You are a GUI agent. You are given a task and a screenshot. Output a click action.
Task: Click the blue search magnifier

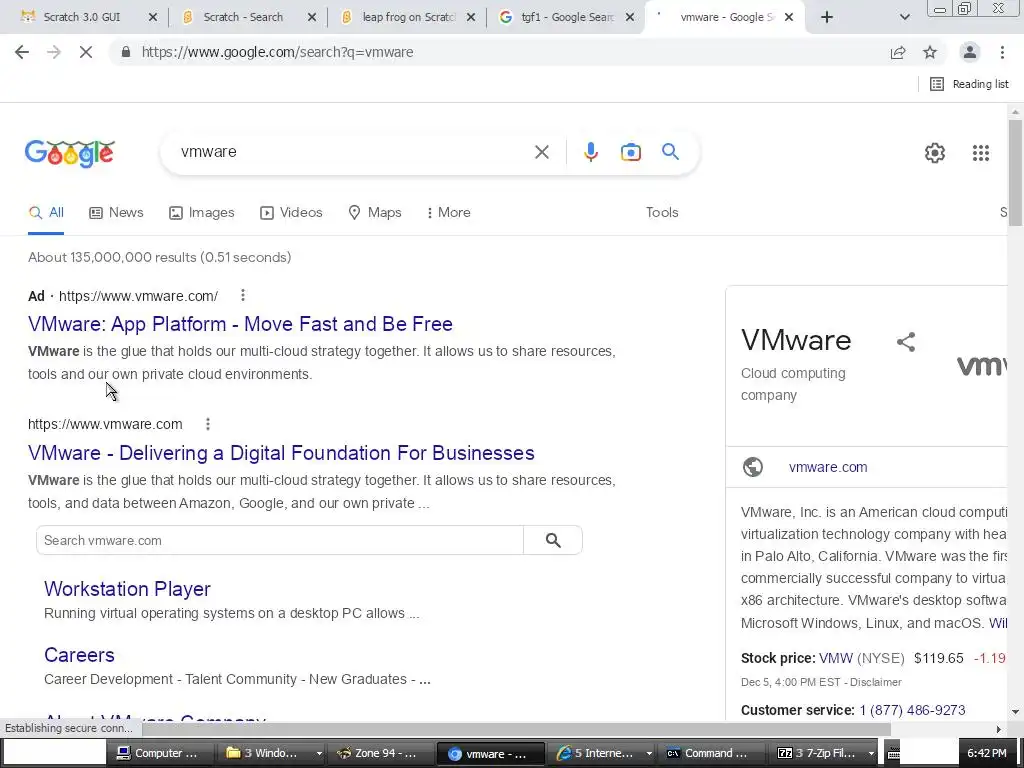click(x=670, y=152)
